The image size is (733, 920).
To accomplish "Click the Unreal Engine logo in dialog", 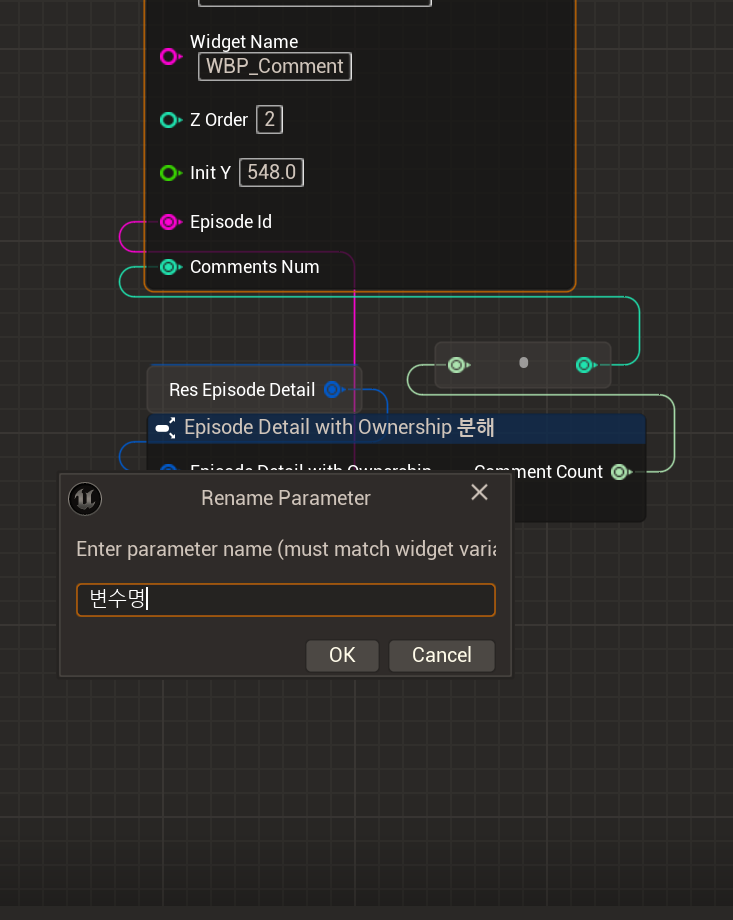I will (85, 498).
